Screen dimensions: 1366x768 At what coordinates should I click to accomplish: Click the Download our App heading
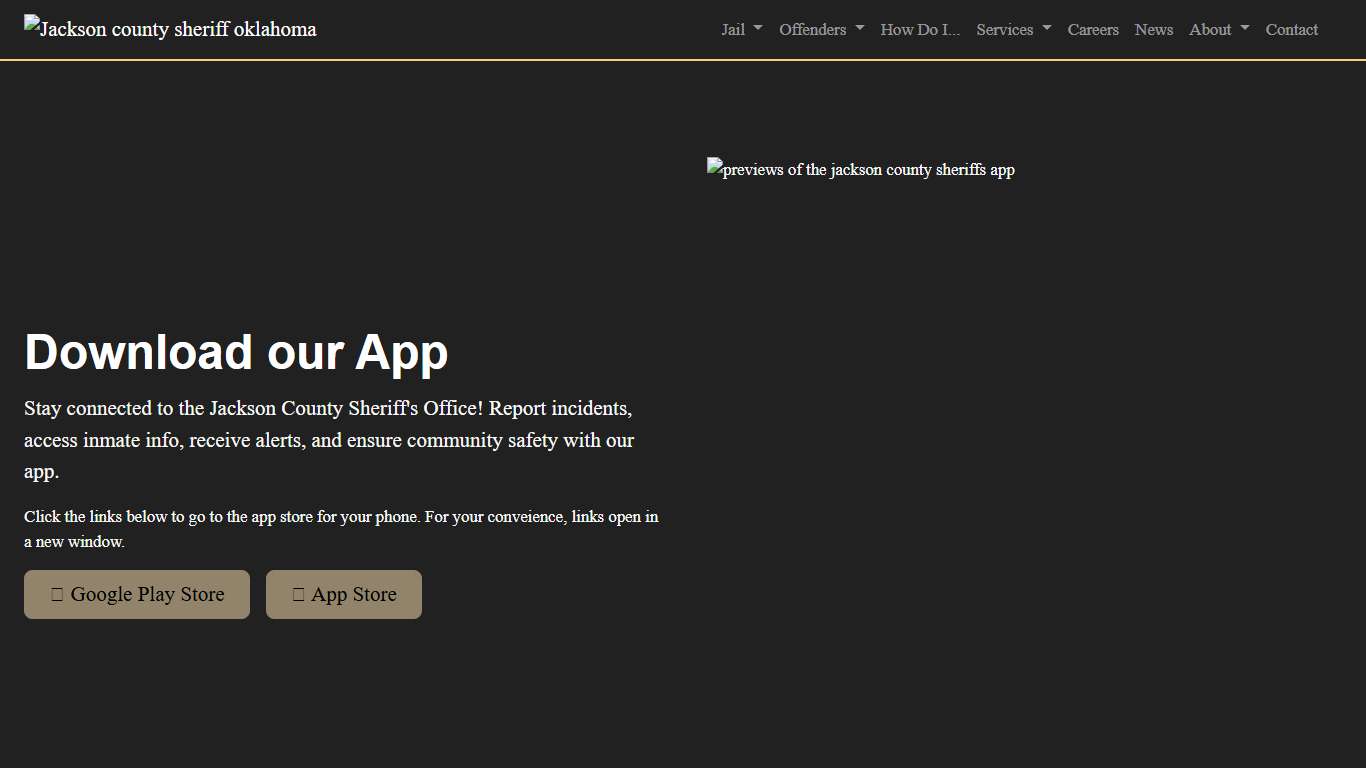point(235,352)
